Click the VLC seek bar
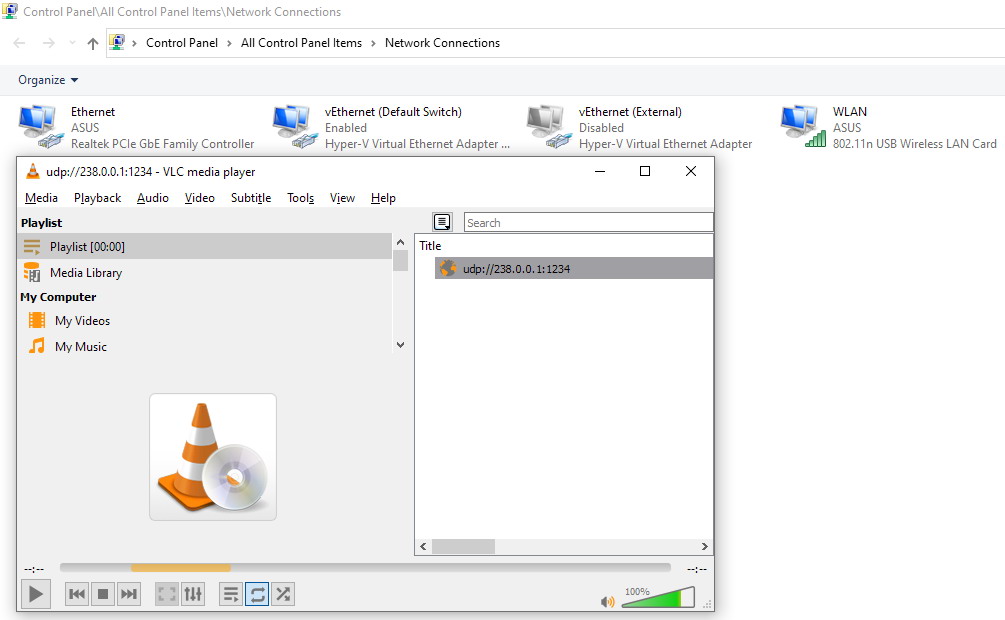 pos(365,568)
